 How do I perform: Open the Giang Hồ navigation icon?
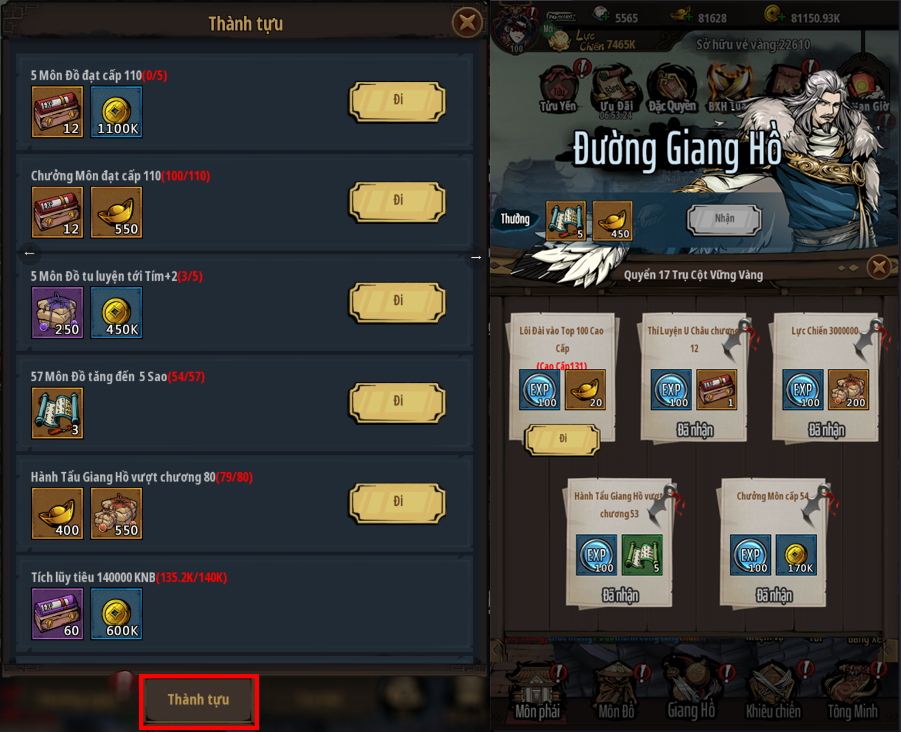[691, 692]
